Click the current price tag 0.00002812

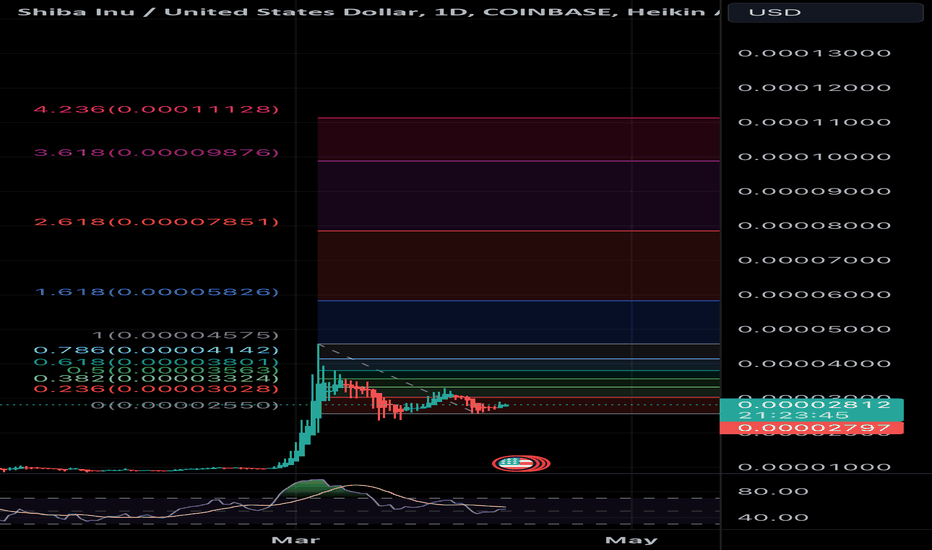pos(814,404)
